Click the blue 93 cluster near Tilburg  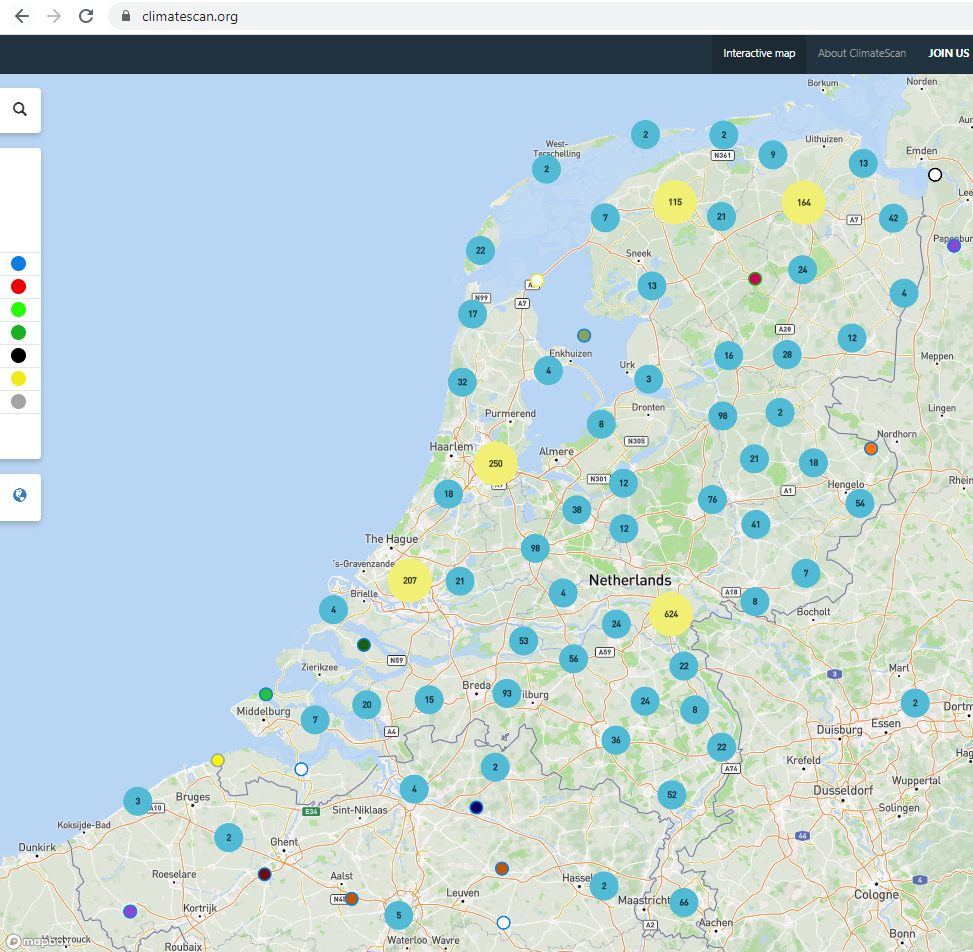click(507, 694)
